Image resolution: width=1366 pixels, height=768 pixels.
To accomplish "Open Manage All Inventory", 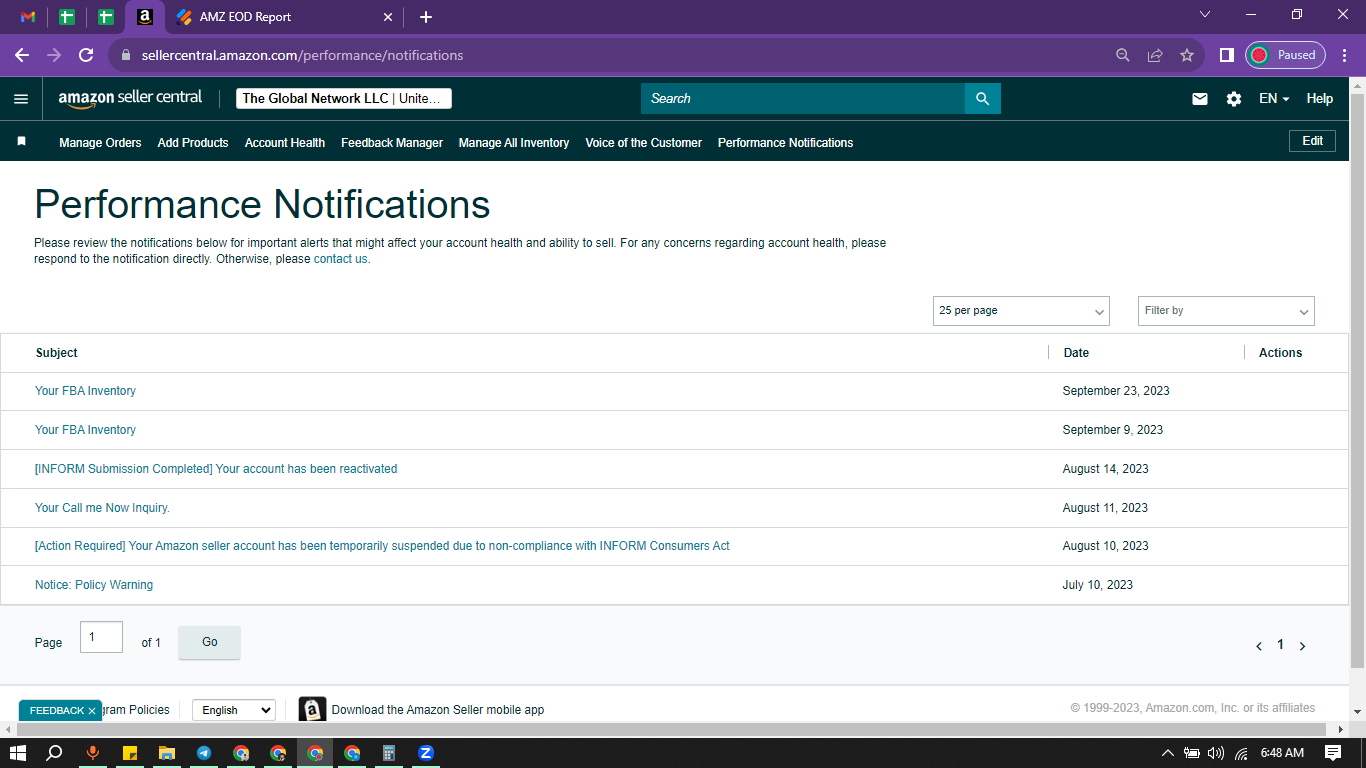I will point(514,143).
